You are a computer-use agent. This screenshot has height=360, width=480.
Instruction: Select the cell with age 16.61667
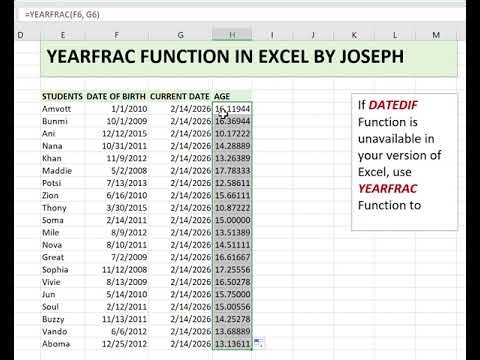[x=232, y=257]
